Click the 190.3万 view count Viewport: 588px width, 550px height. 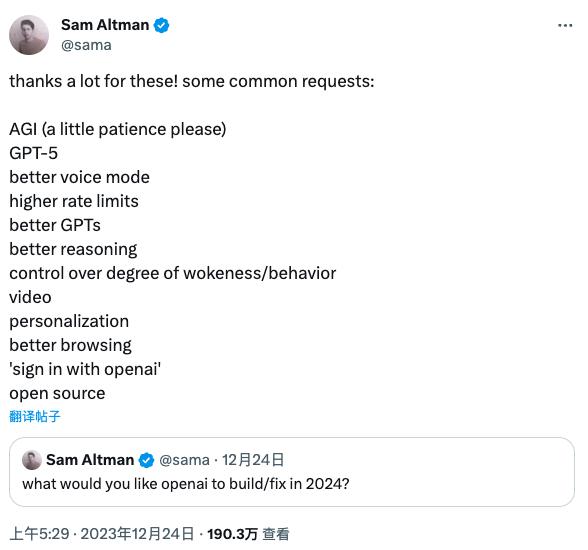click(x=232, y=534)
